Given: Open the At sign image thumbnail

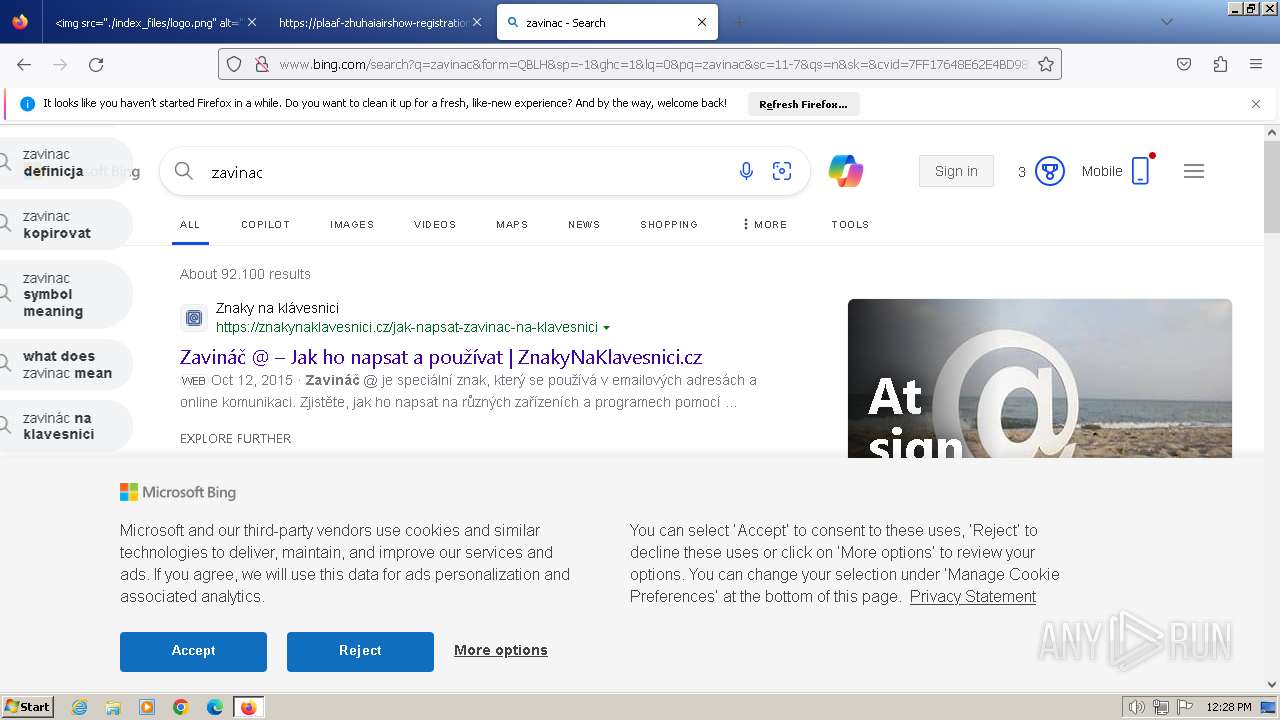Looking at the screenshot, I should [x=1040, y=378].
